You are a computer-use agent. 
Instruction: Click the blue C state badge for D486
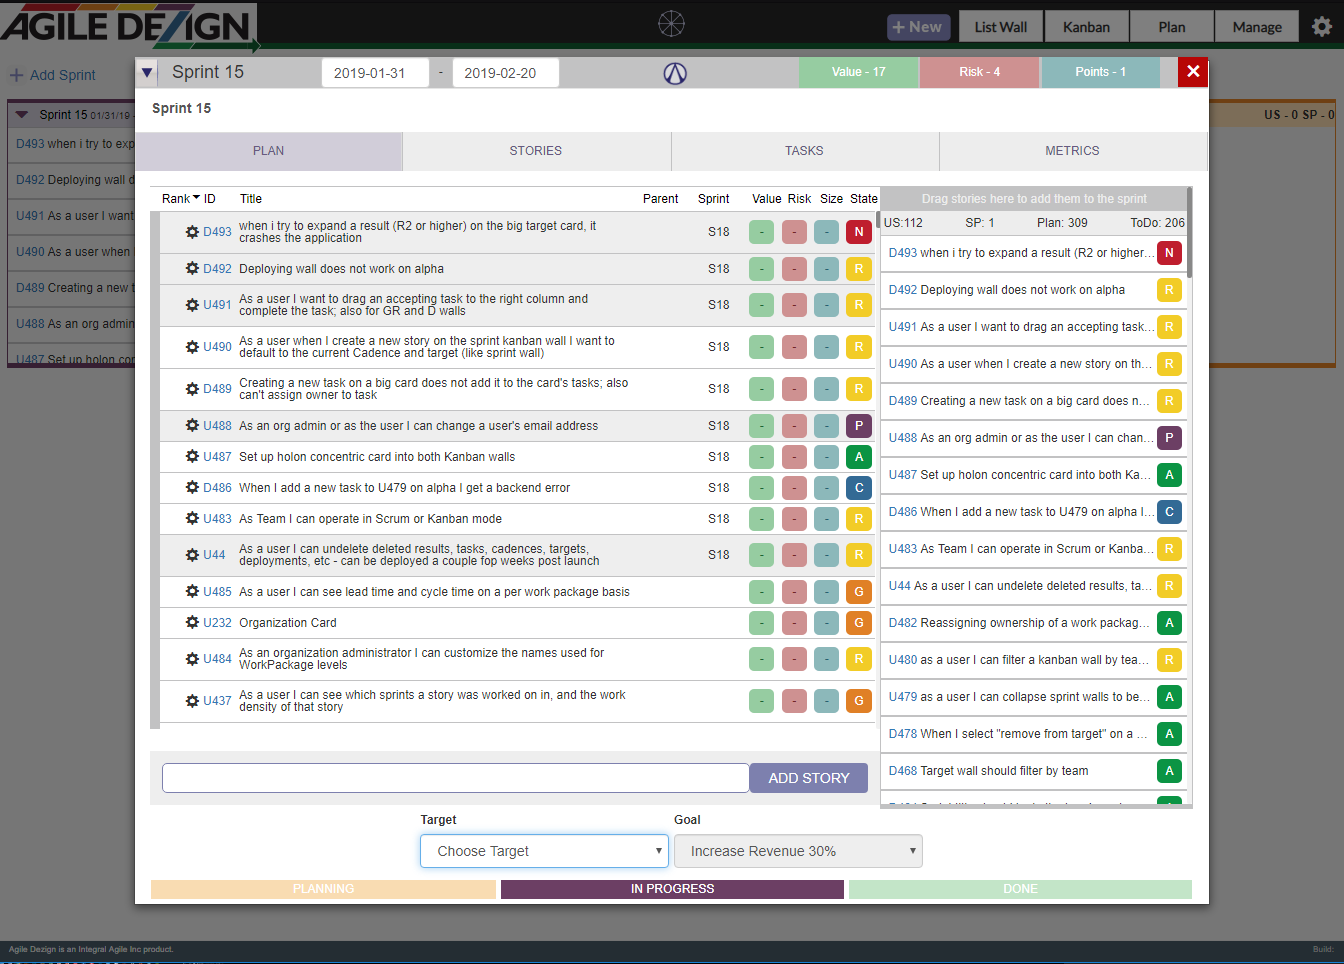click(858, 488)
